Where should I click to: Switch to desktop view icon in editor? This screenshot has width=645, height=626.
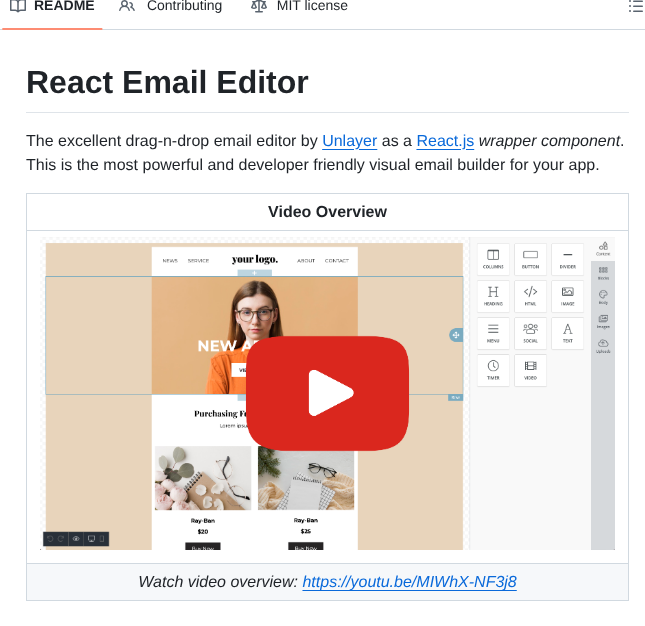pyautogui.click(x=91, y=539)
